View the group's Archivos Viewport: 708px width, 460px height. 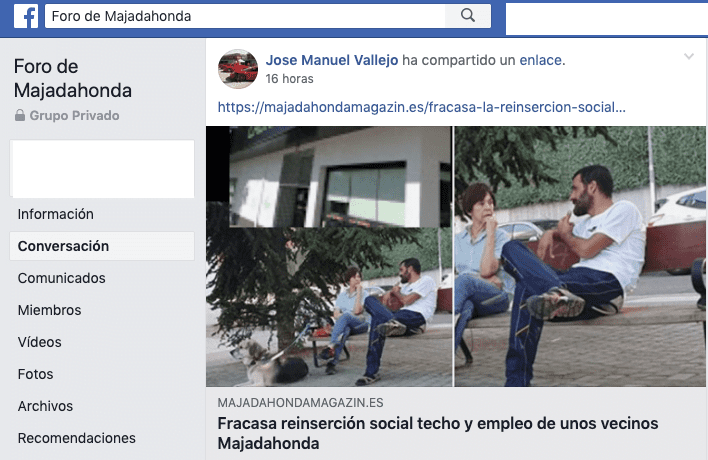(x=45, y=406)
